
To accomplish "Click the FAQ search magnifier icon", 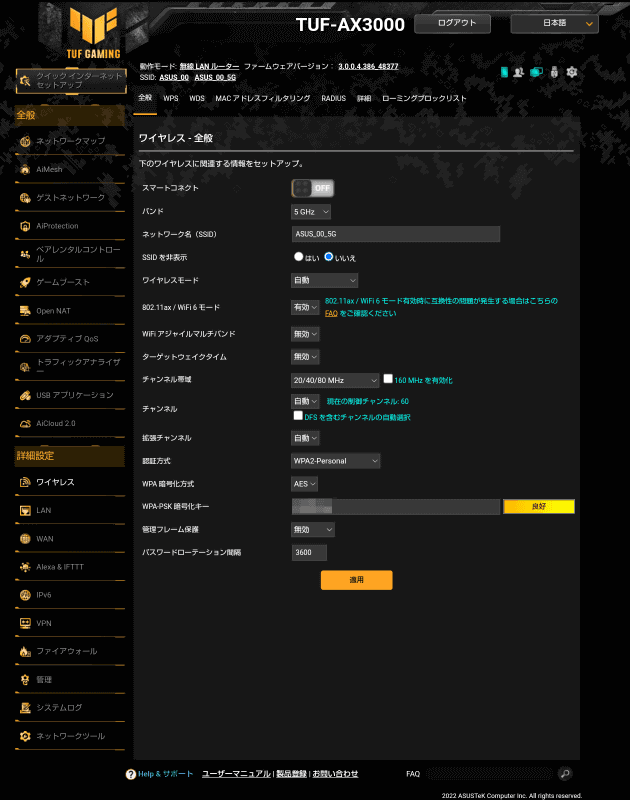I will pyautogui.click(x=565, y=774).
